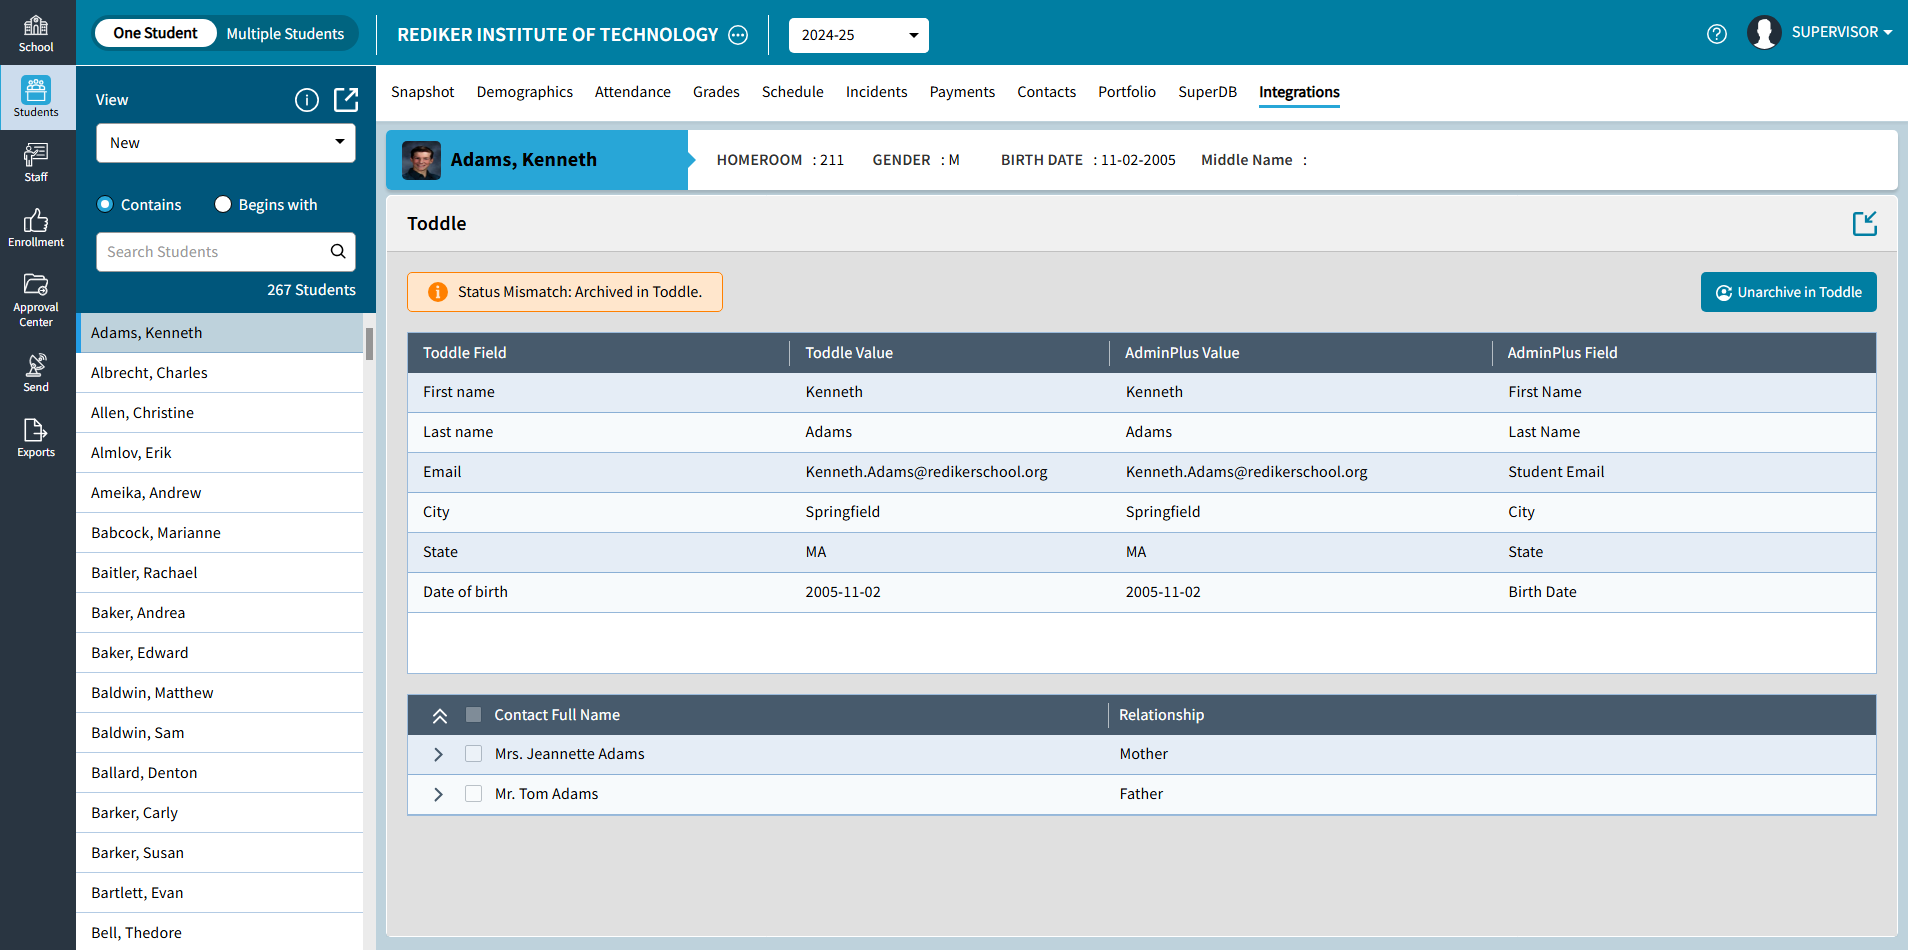
Task: Select Baker, Edward in the student list
Action: 220,653
